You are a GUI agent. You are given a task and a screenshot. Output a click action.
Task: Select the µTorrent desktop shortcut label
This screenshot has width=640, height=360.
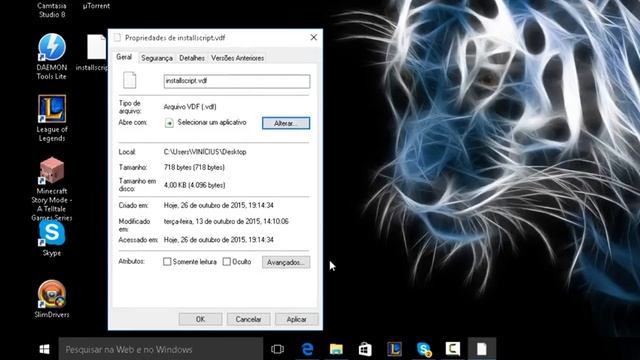click(96, 6)
